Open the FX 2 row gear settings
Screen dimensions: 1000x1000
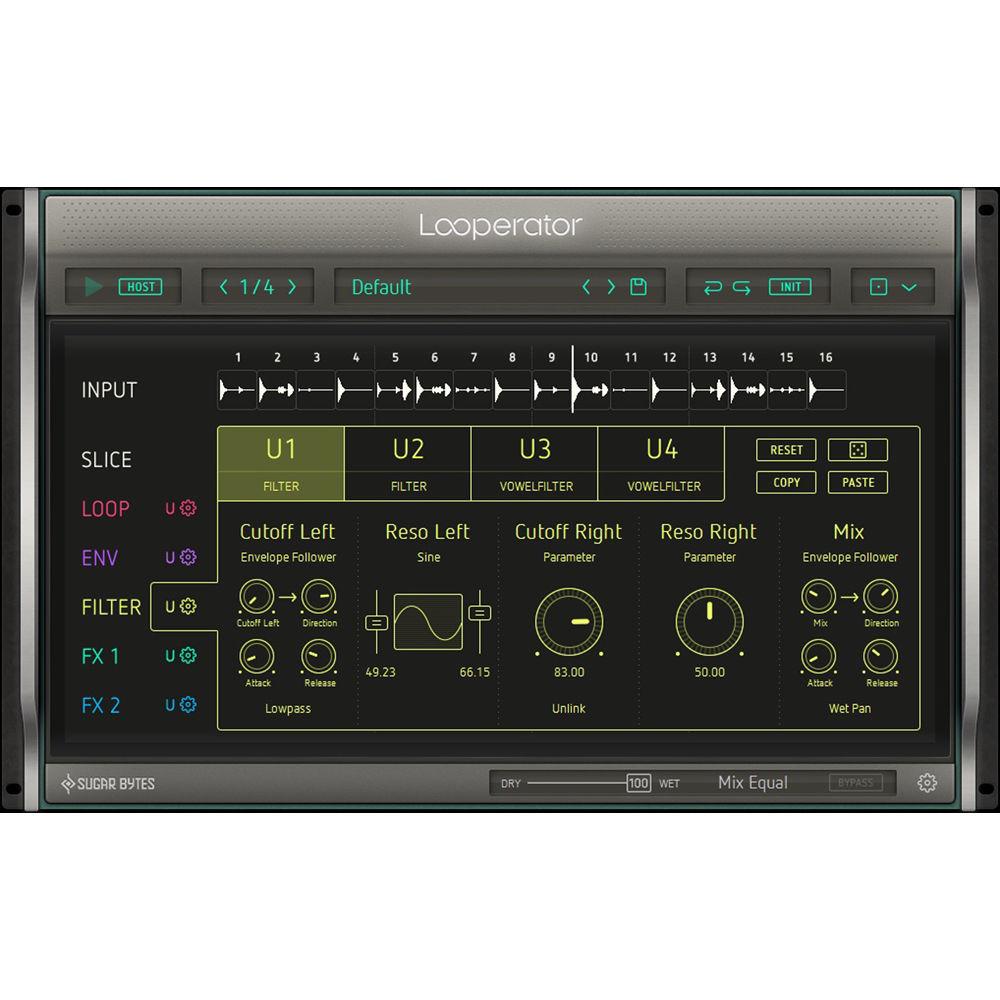coord(188,705)
